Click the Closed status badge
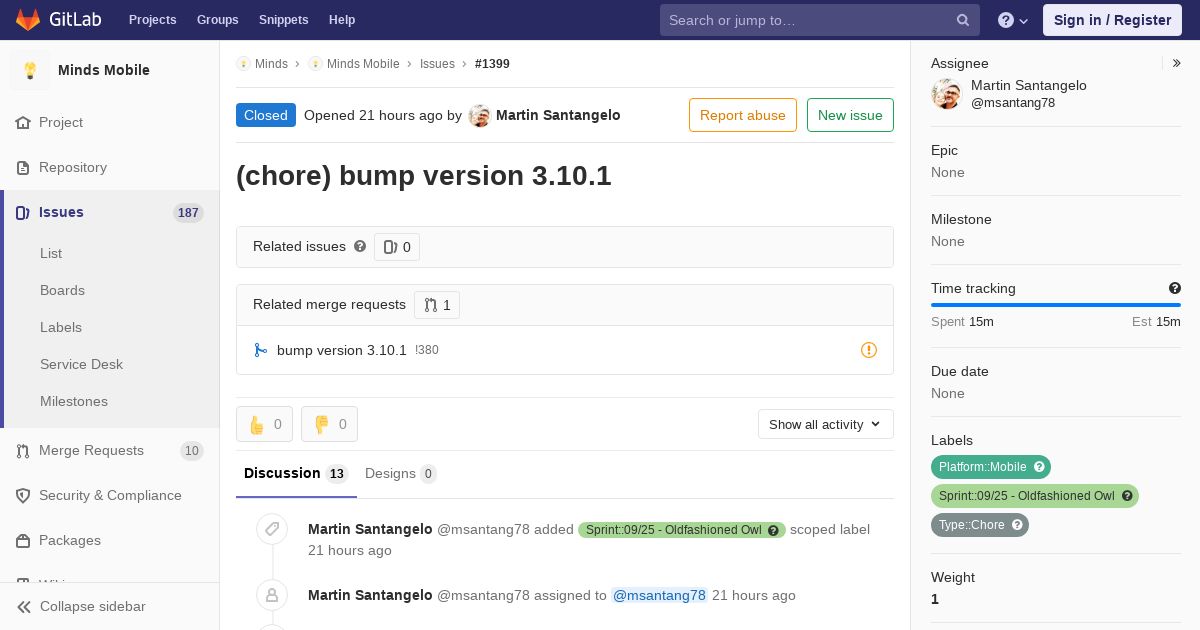The width and height of the screenshot is (1200, 630). click(266, 115)
